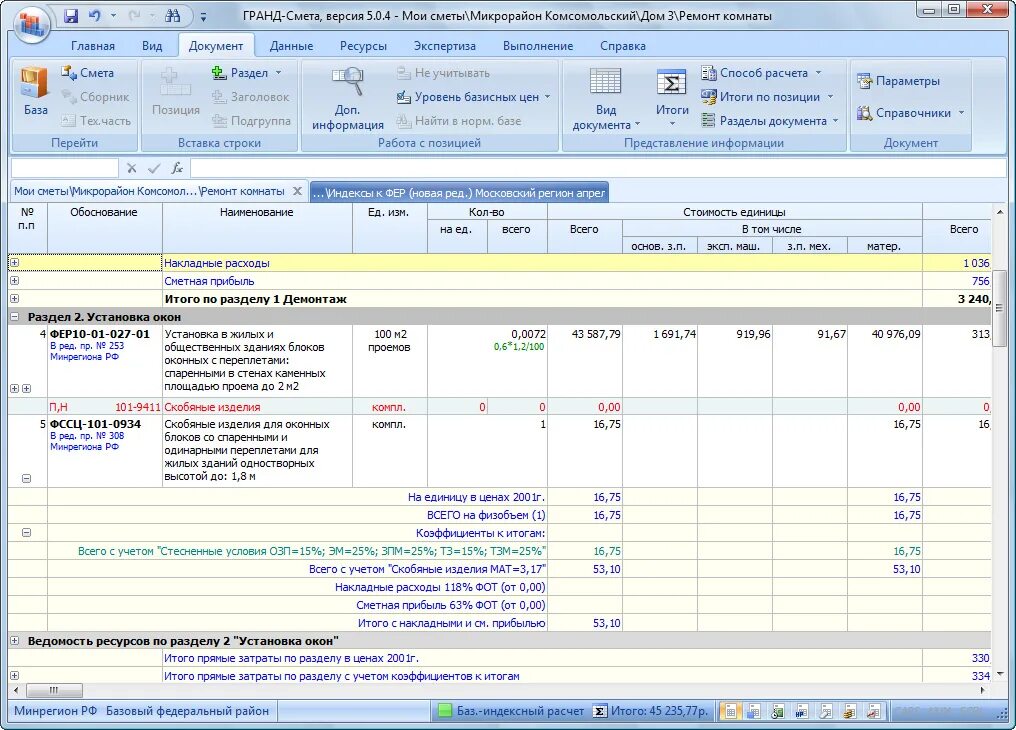The image size is (1016, 730).
Task: Open the Справочники dropdown arrow
Action: click(x=962, y=113)
